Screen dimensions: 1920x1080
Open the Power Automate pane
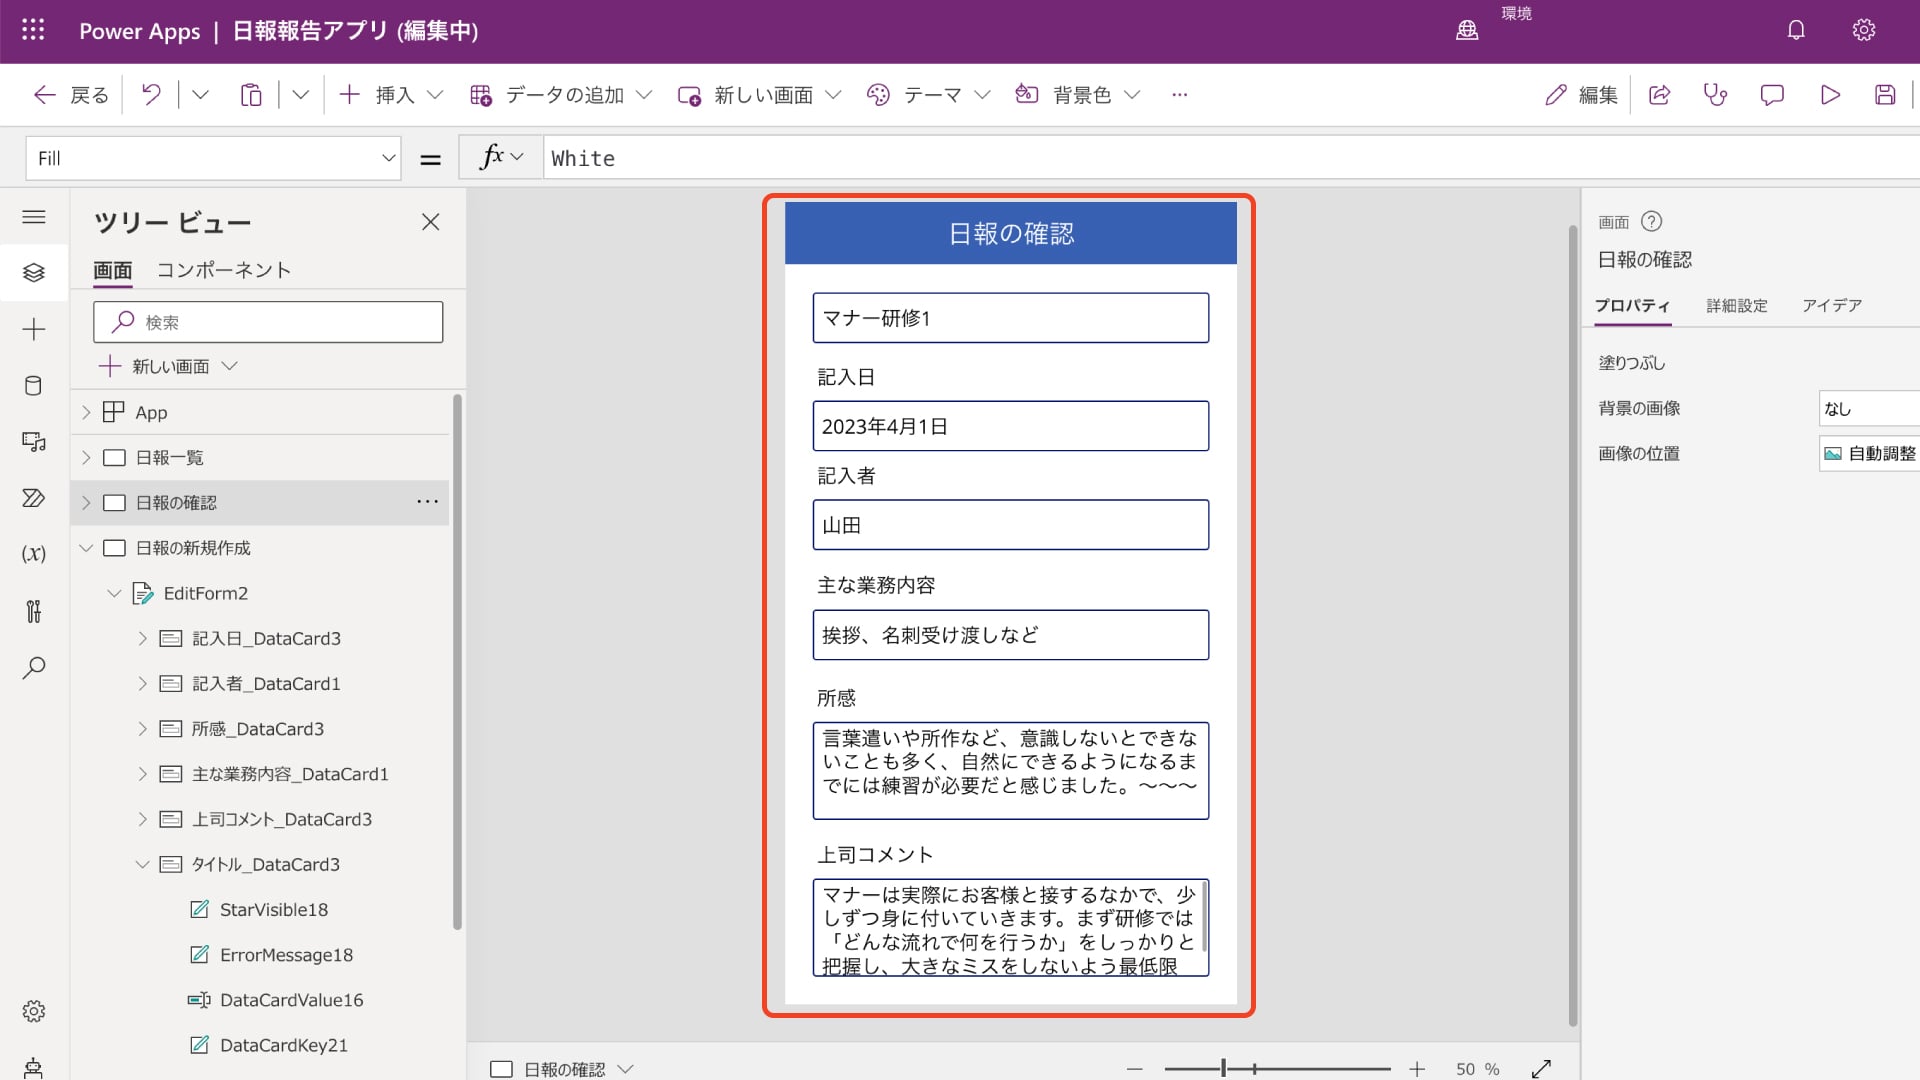point(34,497)
